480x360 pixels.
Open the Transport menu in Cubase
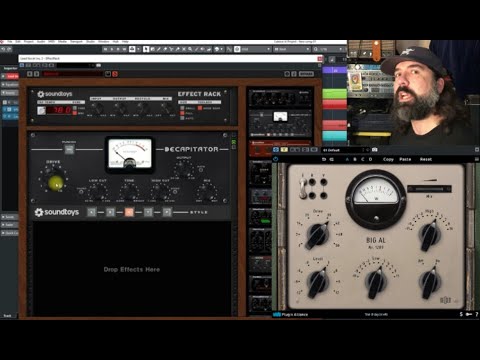click(x=76, y=42)
